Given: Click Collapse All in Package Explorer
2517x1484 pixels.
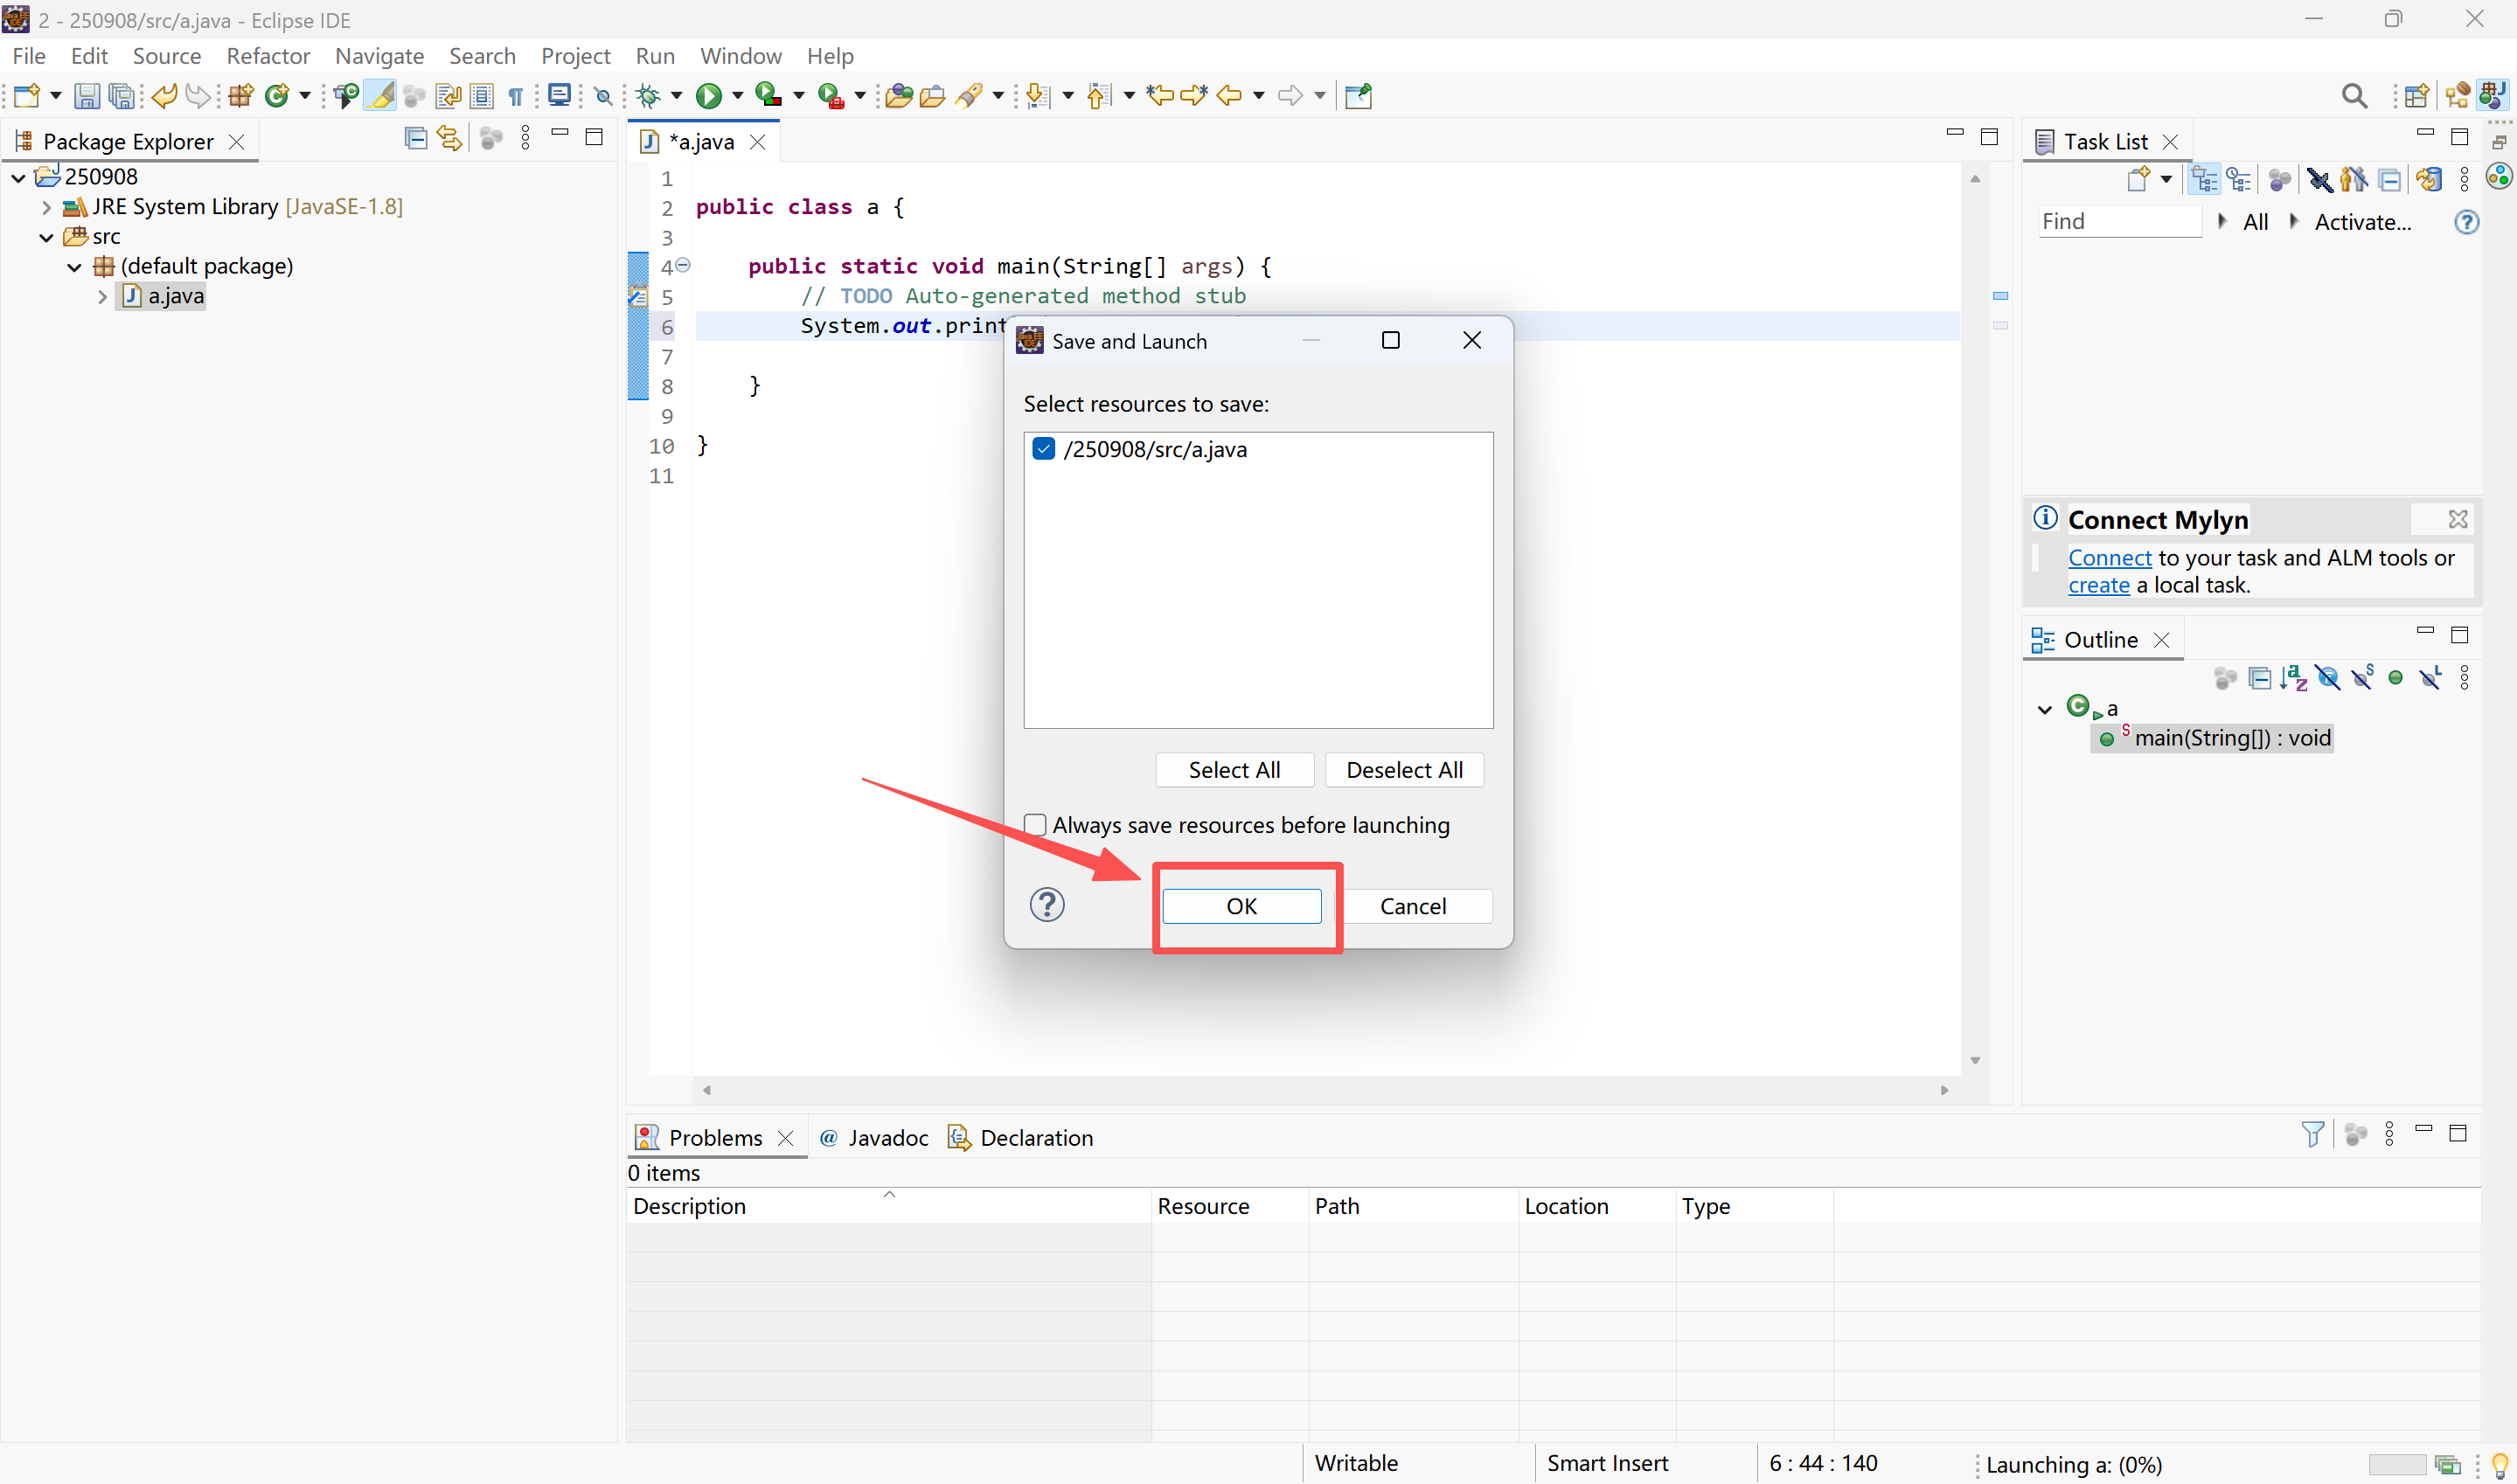Looking at the screenshot, I should point(415,139).
